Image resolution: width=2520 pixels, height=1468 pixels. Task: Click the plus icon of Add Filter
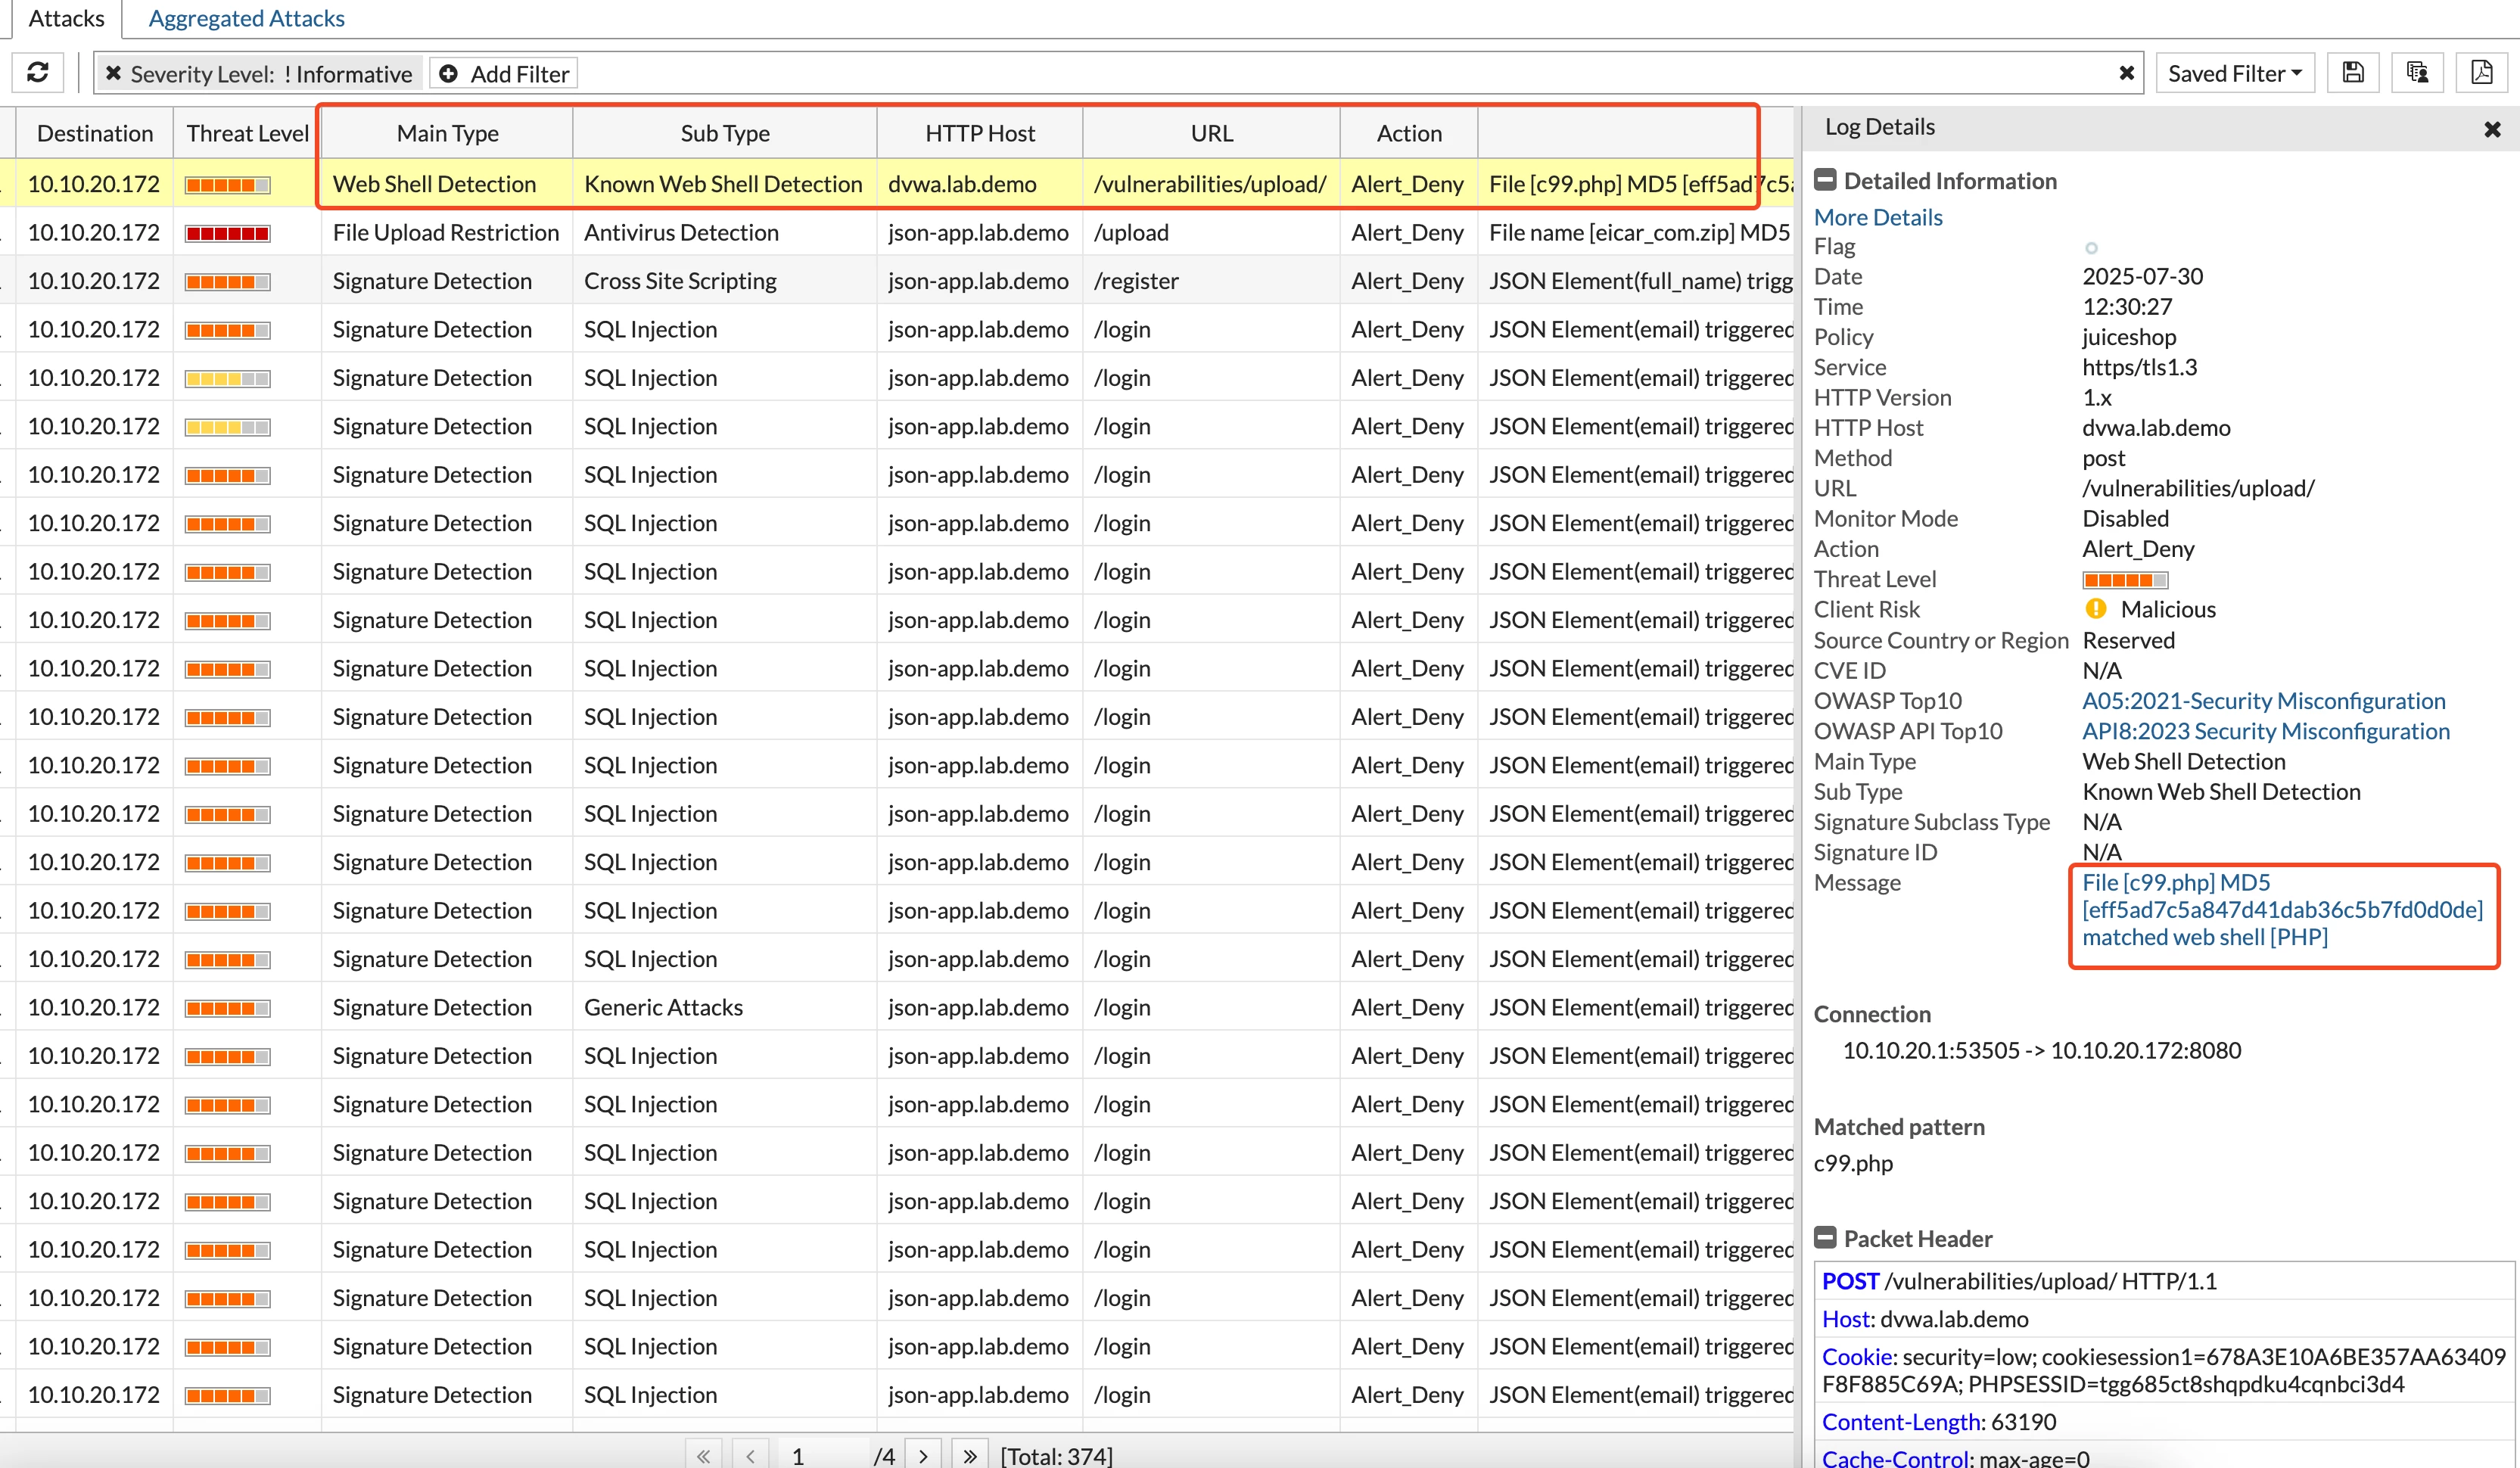(449, 73)
